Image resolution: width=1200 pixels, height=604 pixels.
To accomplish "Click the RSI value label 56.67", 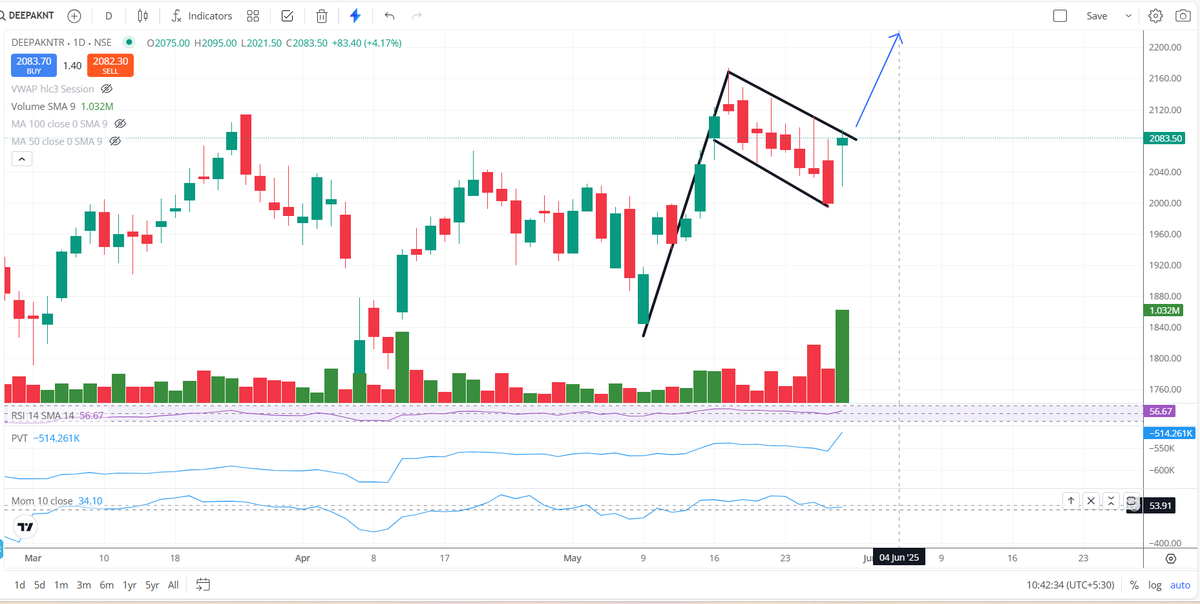I will click(1160, 411).
